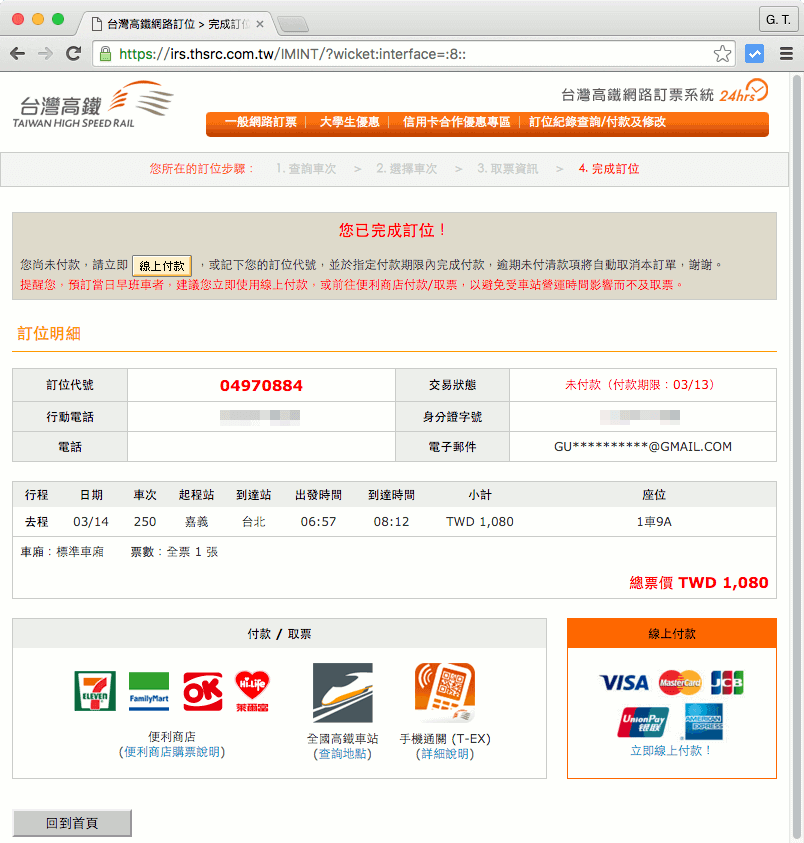Open the 大學生優惠 menu item

(x=349, y=122)
